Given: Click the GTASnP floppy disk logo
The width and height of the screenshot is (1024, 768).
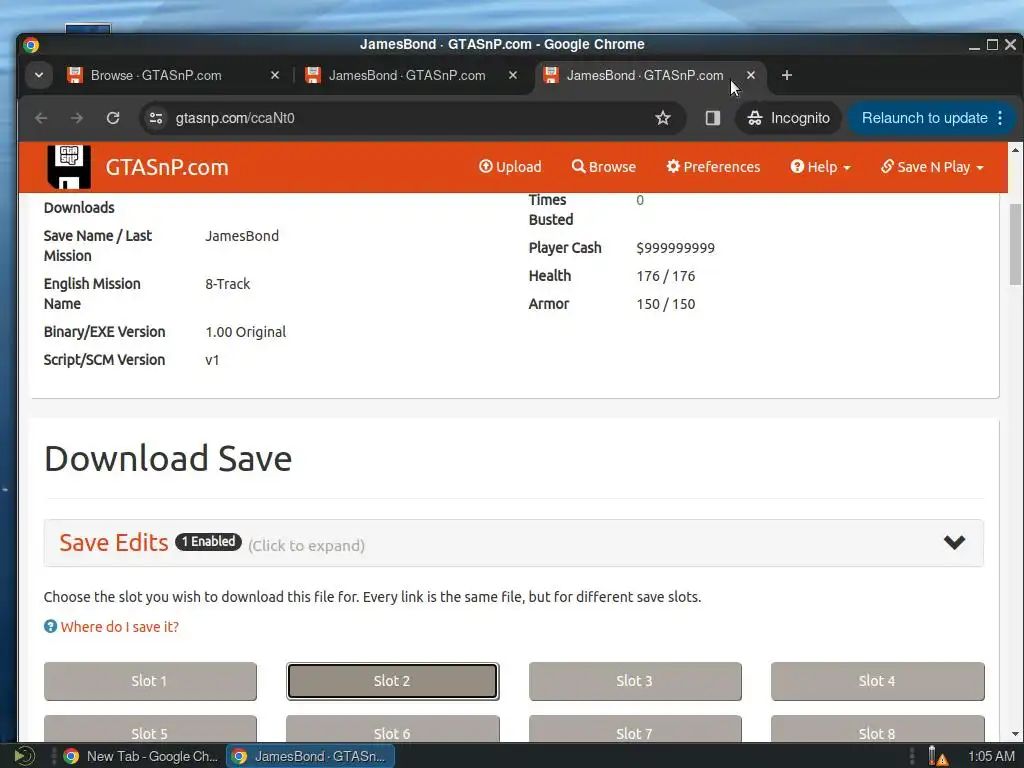Looking at the screenshot, I should (69, 167).
